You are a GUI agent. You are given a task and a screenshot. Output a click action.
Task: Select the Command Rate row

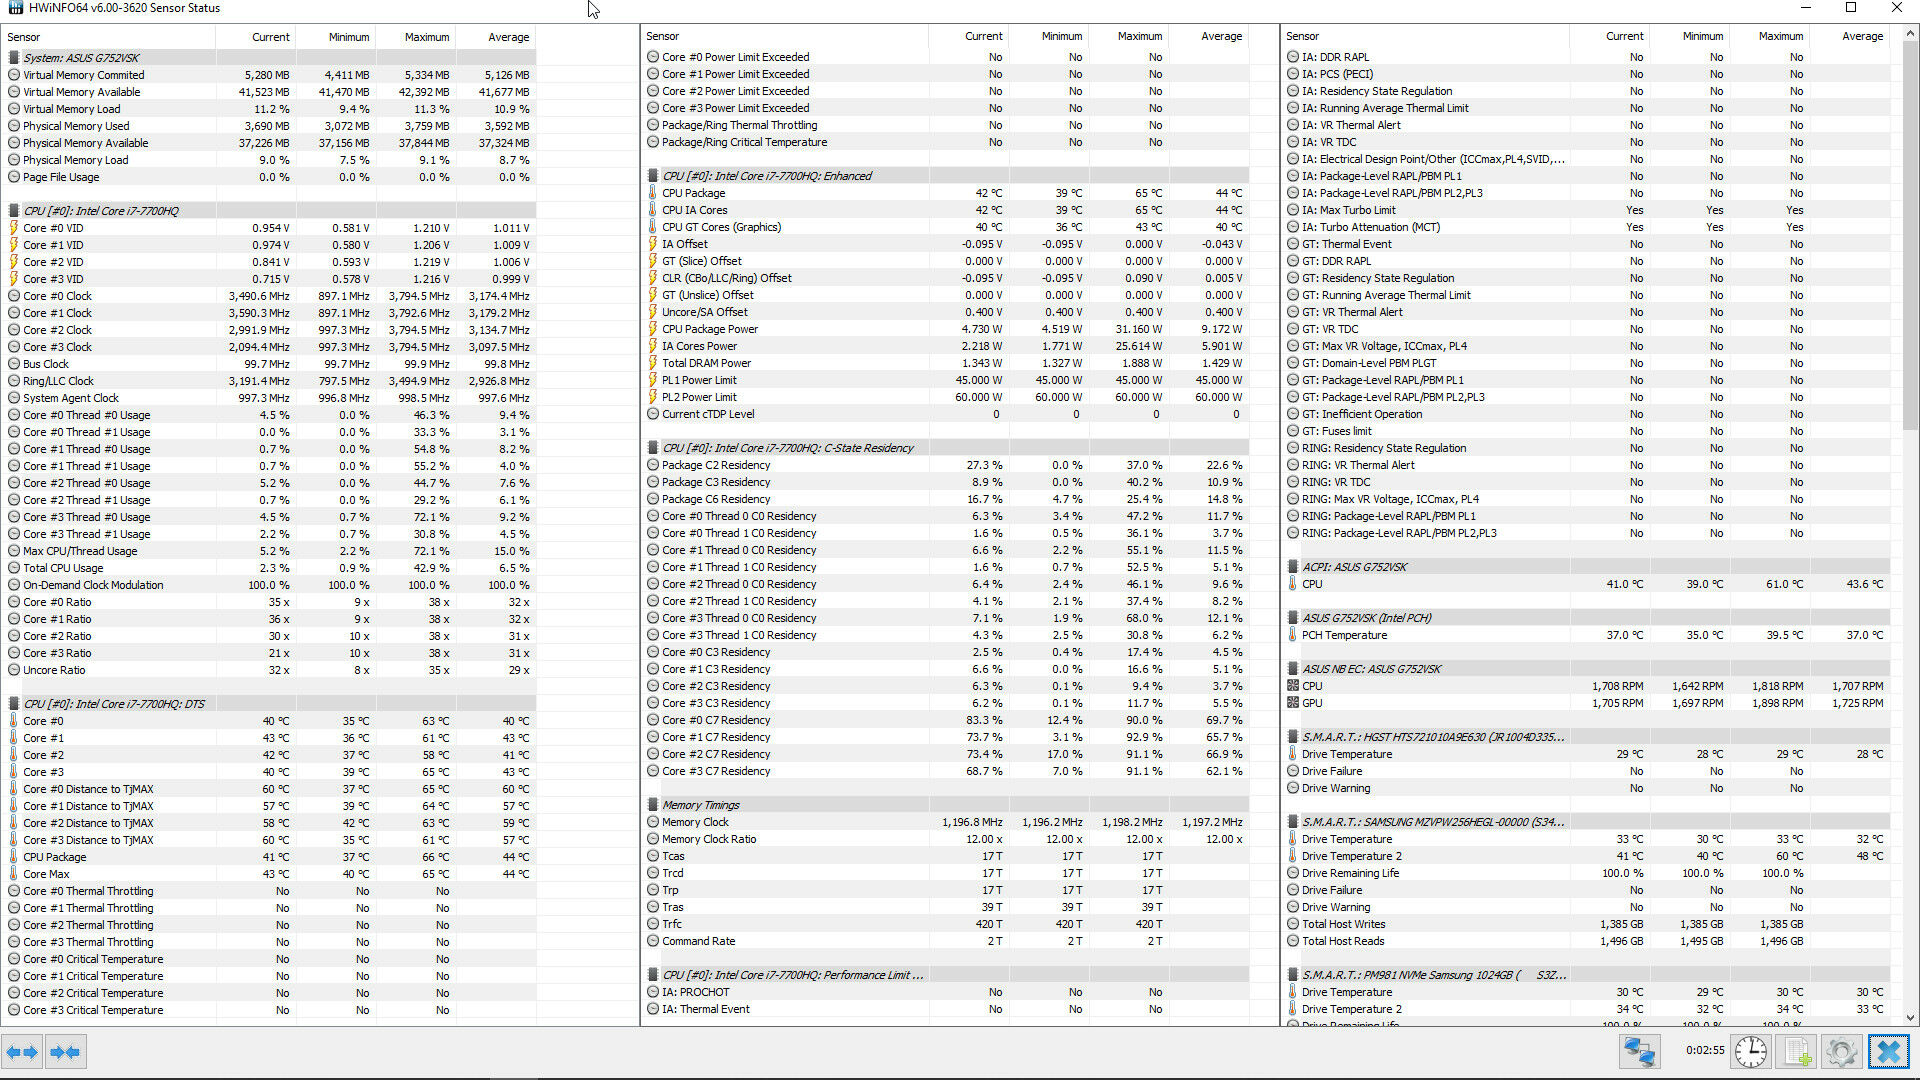coord(946,941)
